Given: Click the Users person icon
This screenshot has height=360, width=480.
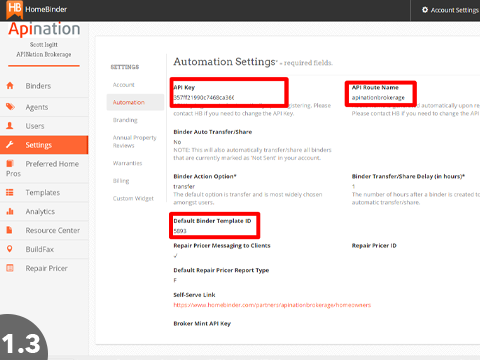Looking at the screenshot, I should pyautogui.click(x=10, y=126).
